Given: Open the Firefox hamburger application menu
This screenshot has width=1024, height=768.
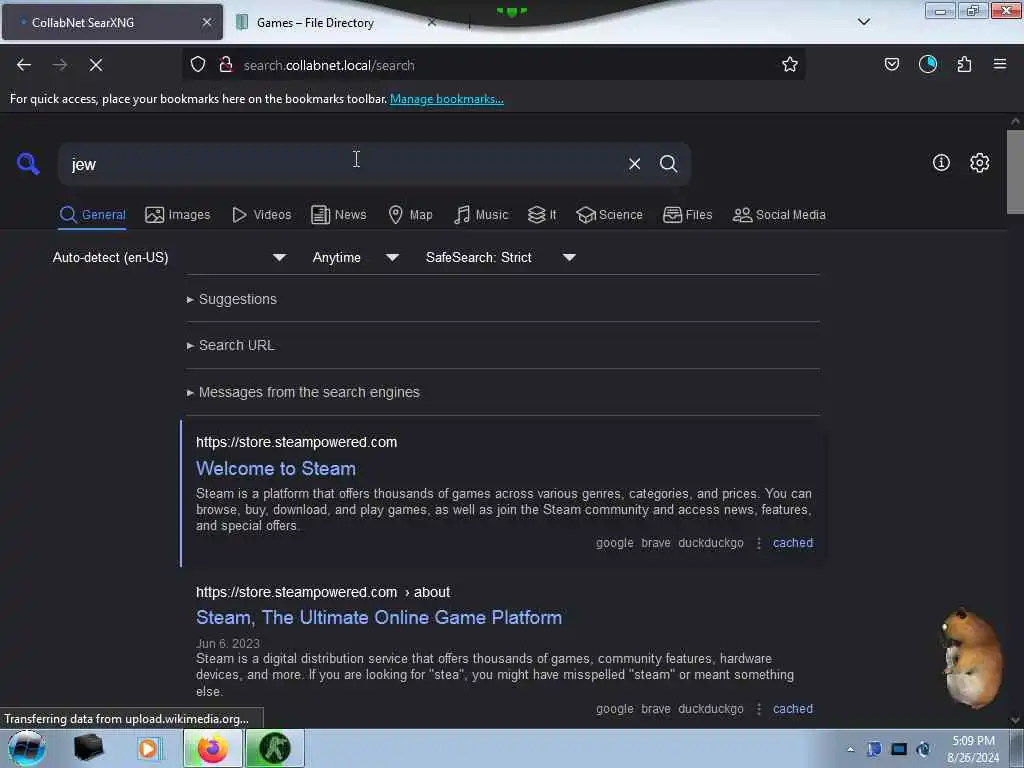Looking at the screenshot, I should click(x=999, y=64).
